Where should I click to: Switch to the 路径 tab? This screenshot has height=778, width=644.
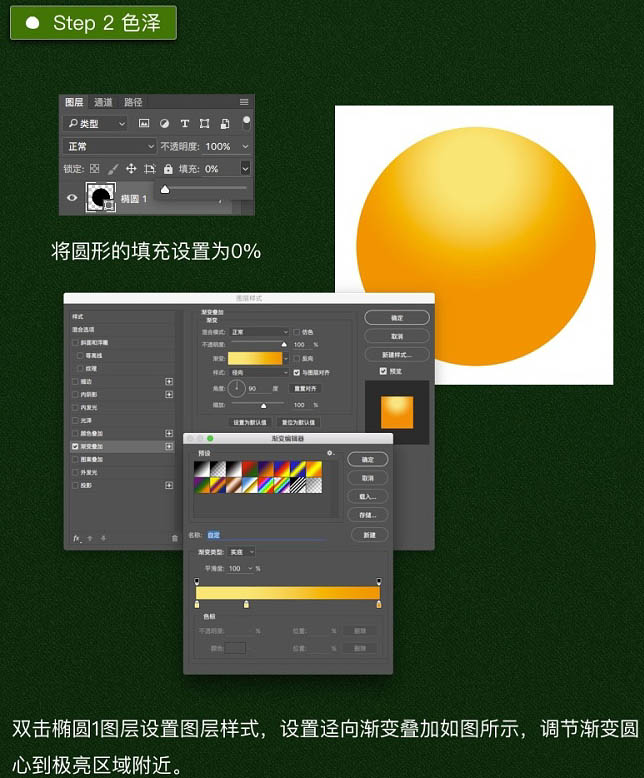tap(133, 102)
